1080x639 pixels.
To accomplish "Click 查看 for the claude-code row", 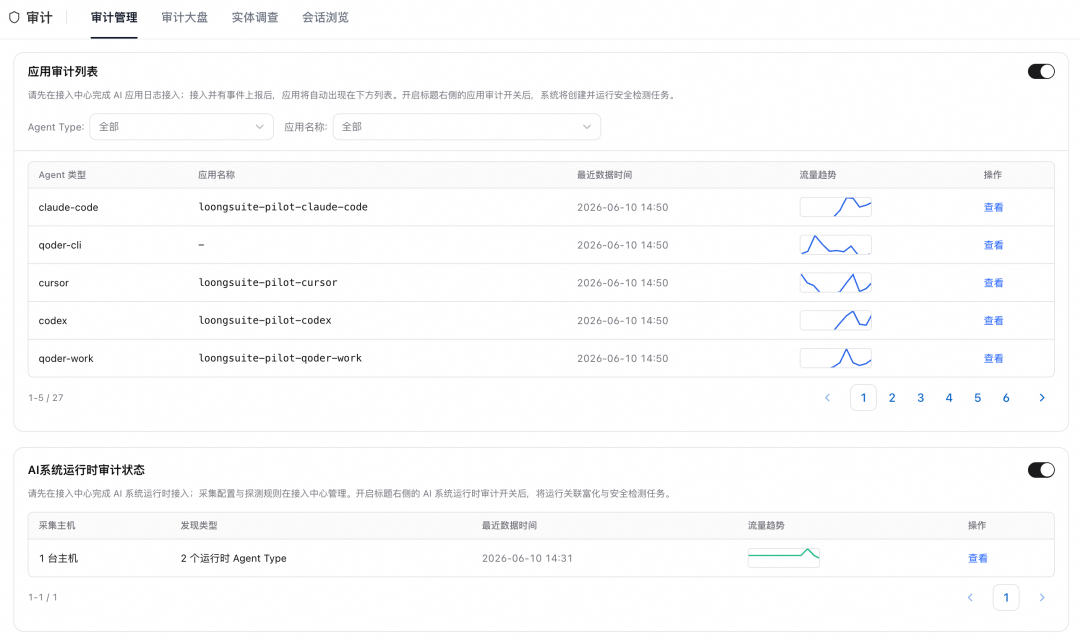I will pos(993,207).
